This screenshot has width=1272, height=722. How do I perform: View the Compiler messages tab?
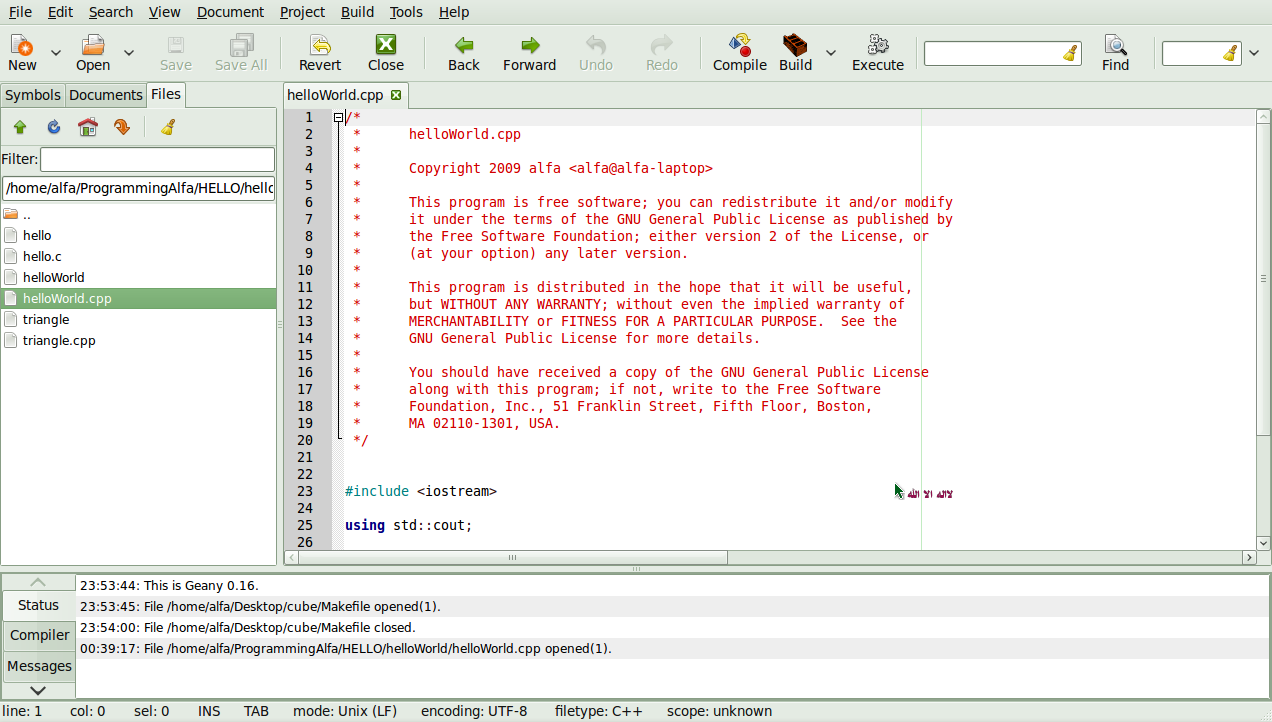point(39,635)
